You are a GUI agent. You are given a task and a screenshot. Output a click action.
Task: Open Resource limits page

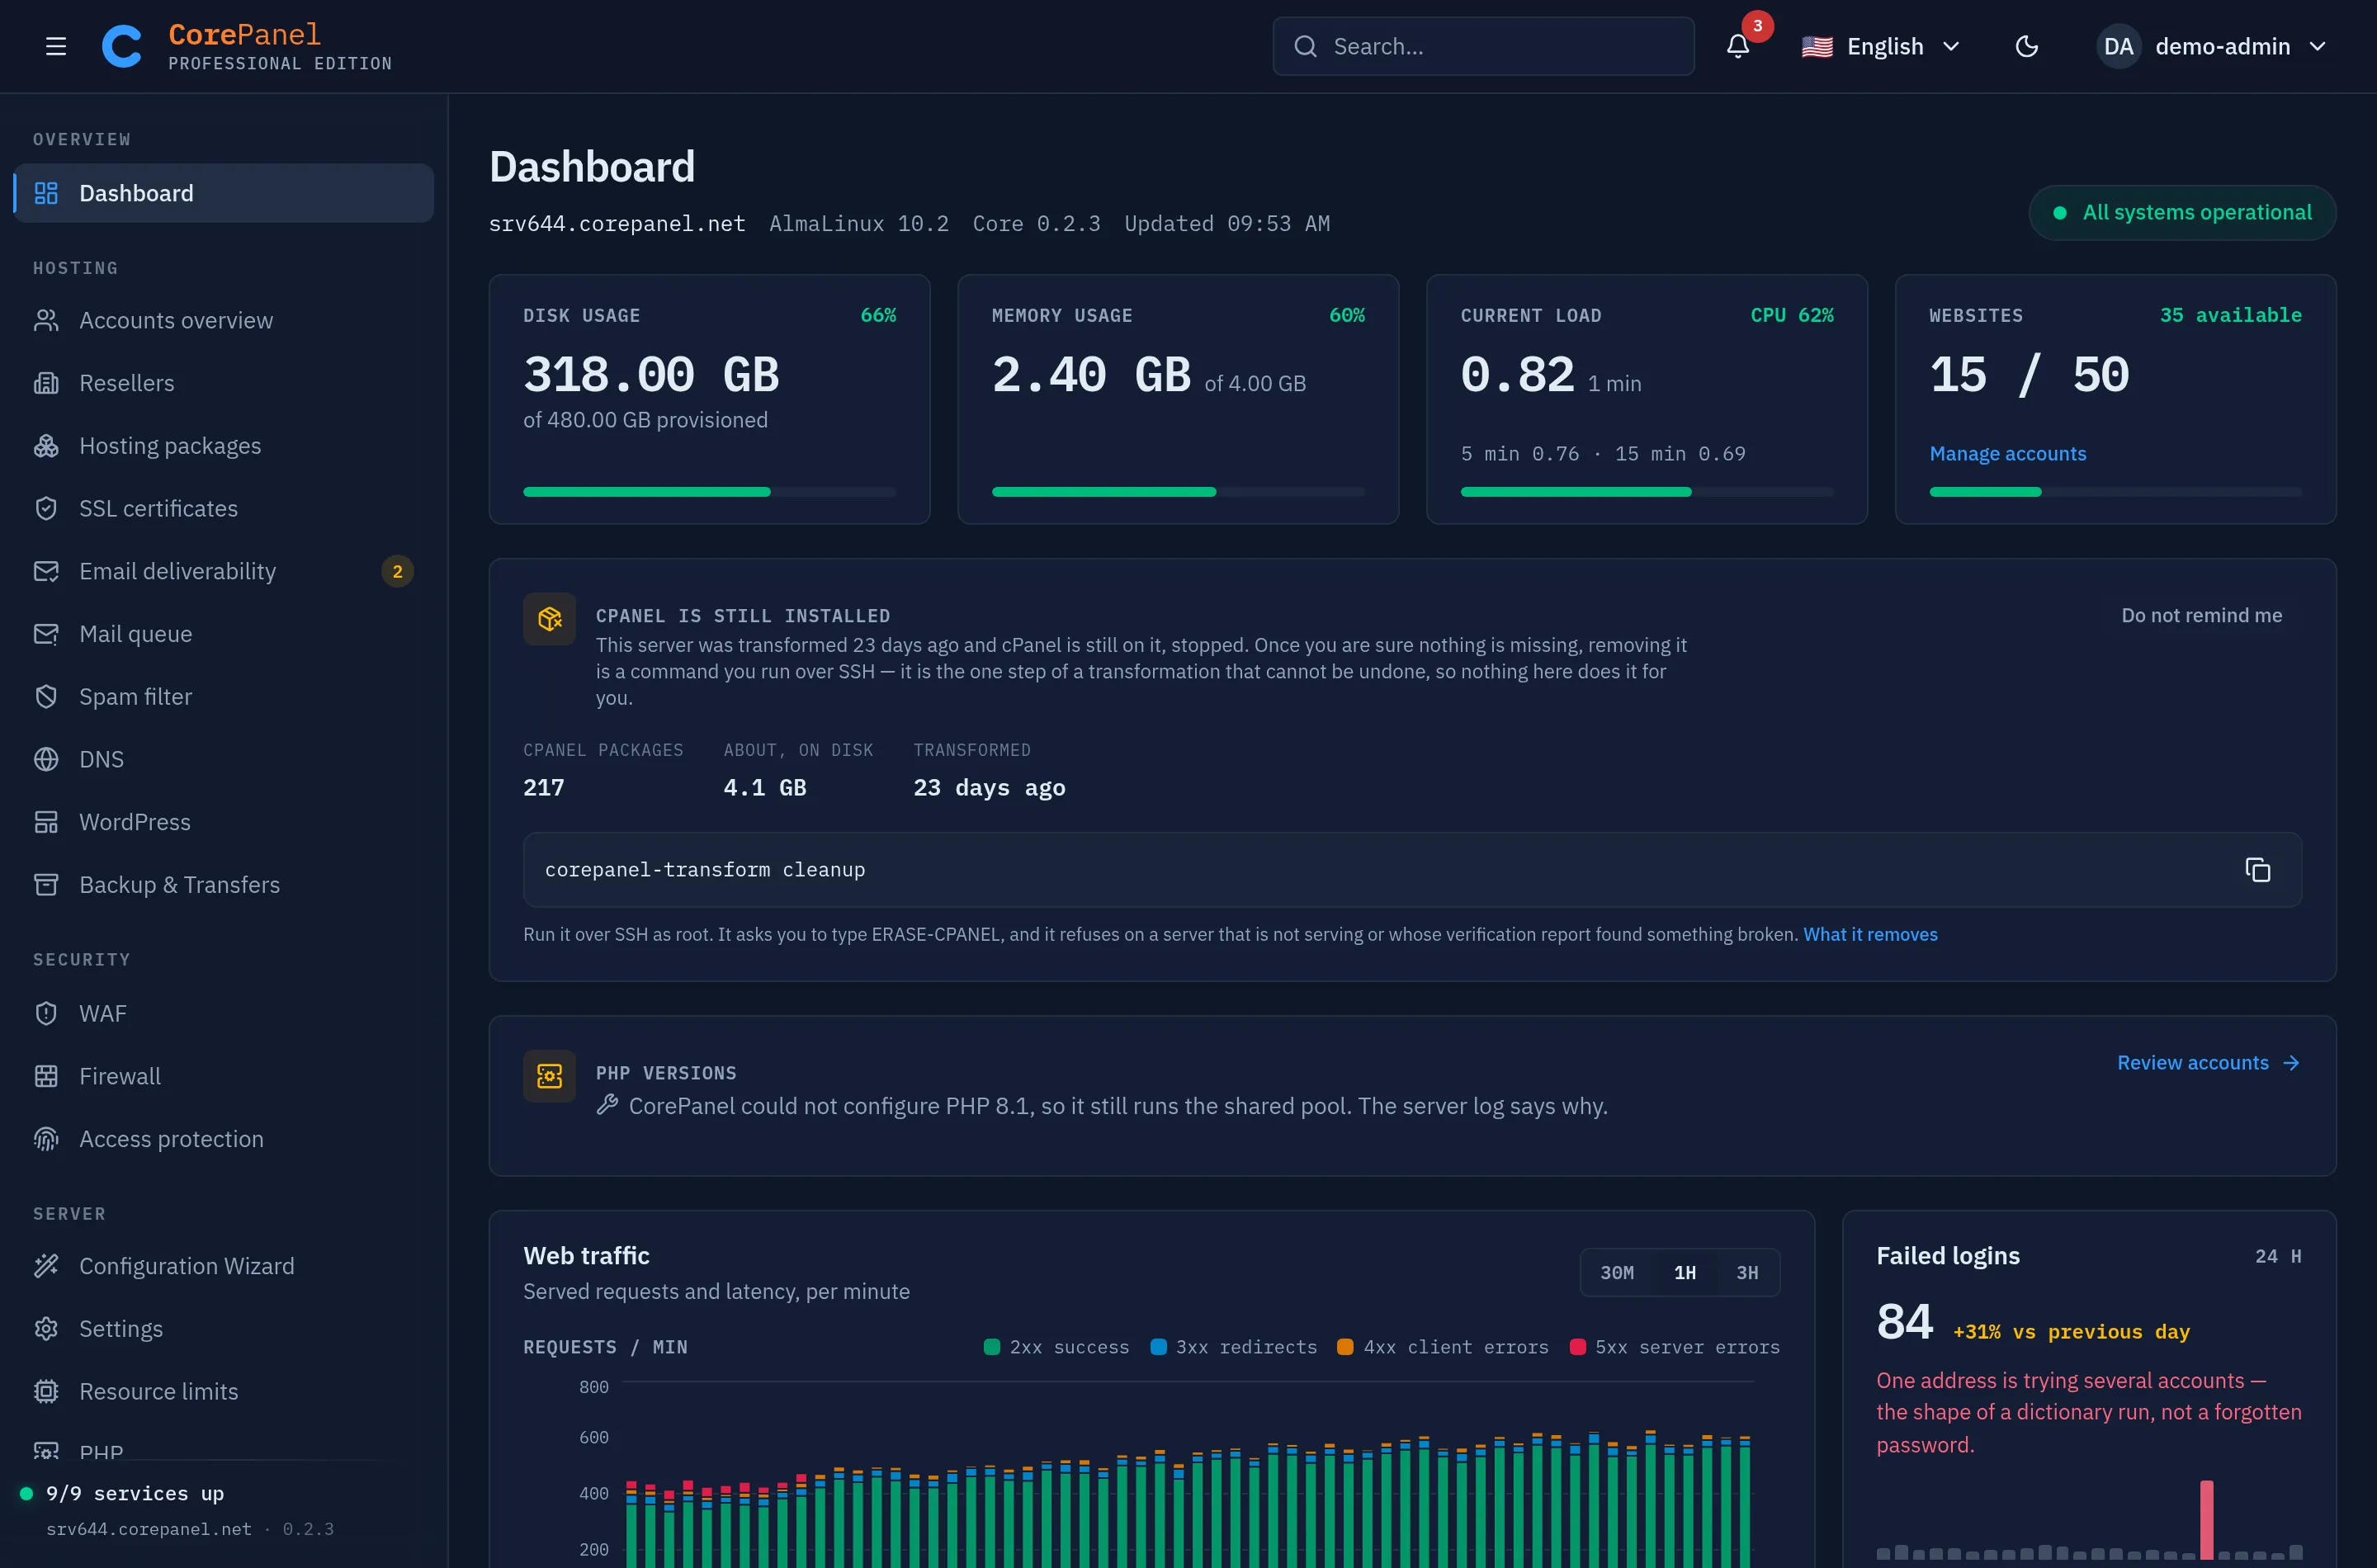(223, 1392)
